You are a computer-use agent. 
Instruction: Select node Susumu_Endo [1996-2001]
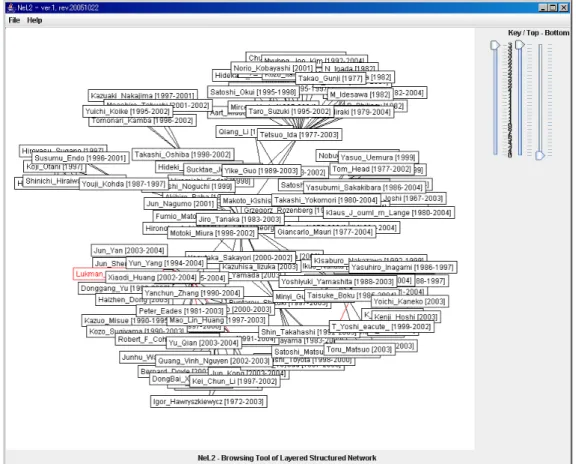coord(80,158)
